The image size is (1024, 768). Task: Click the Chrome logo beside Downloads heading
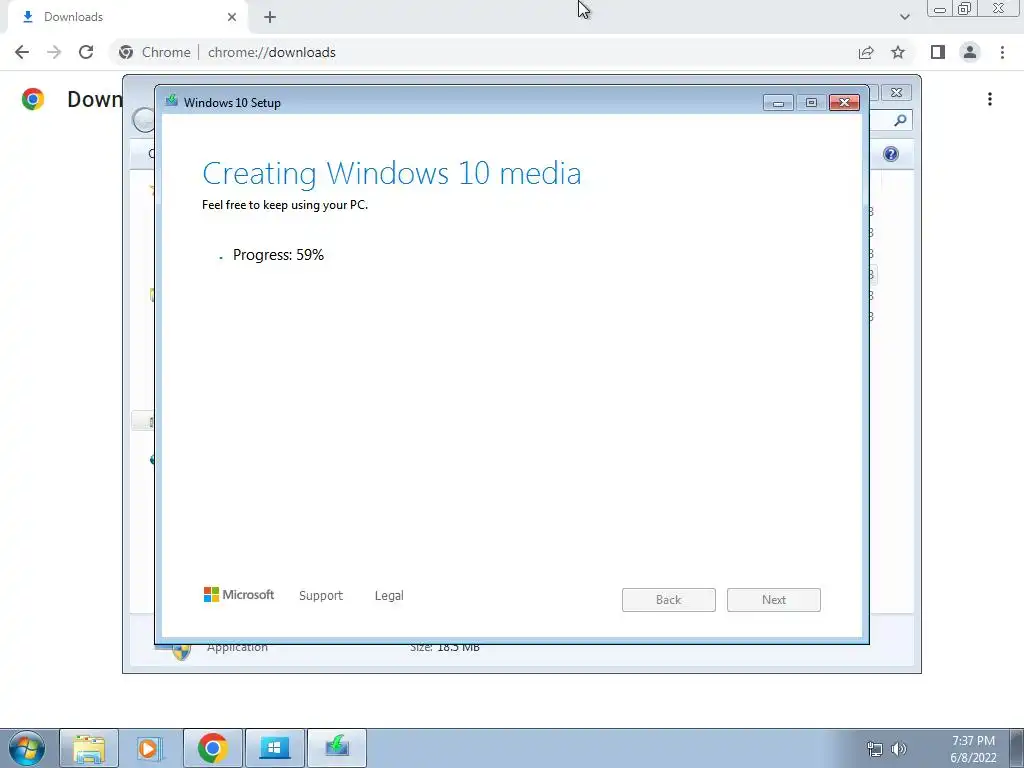click(33, 99)
